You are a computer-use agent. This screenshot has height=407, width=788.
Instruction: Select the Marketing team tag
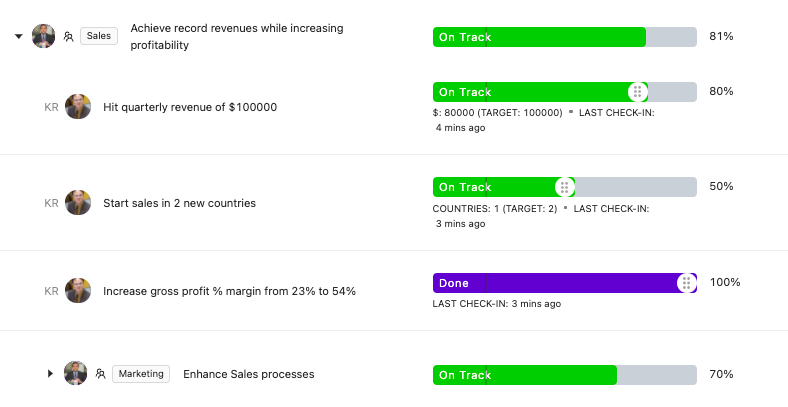(x=141, y=374)
